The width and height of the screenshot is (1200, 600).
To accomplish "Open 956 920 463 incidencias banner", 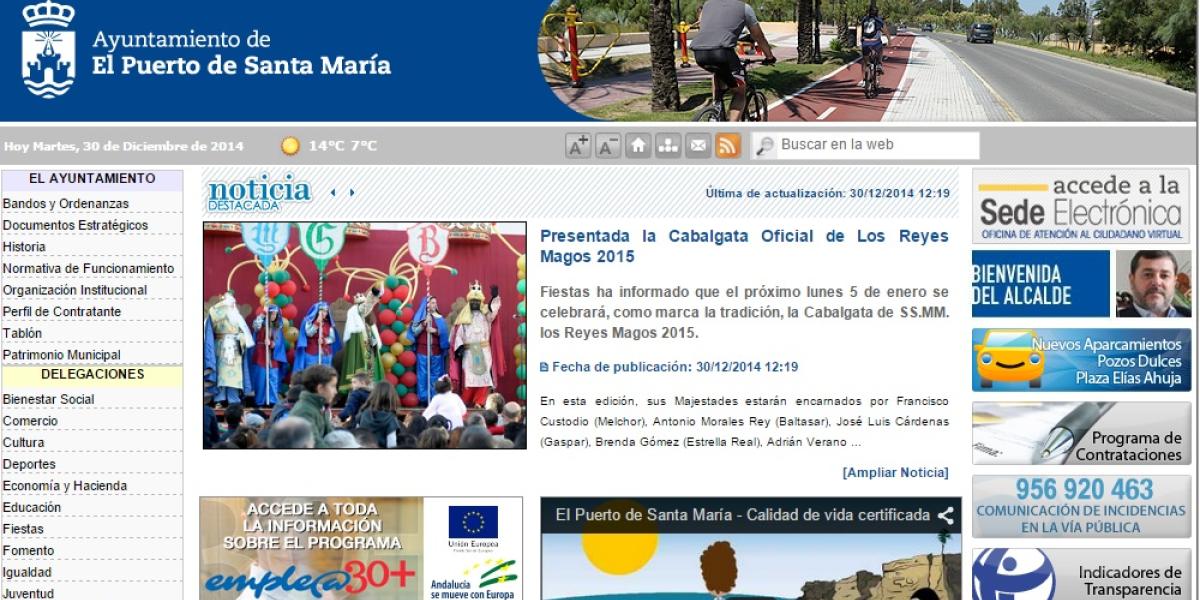I will (1081, 506).
